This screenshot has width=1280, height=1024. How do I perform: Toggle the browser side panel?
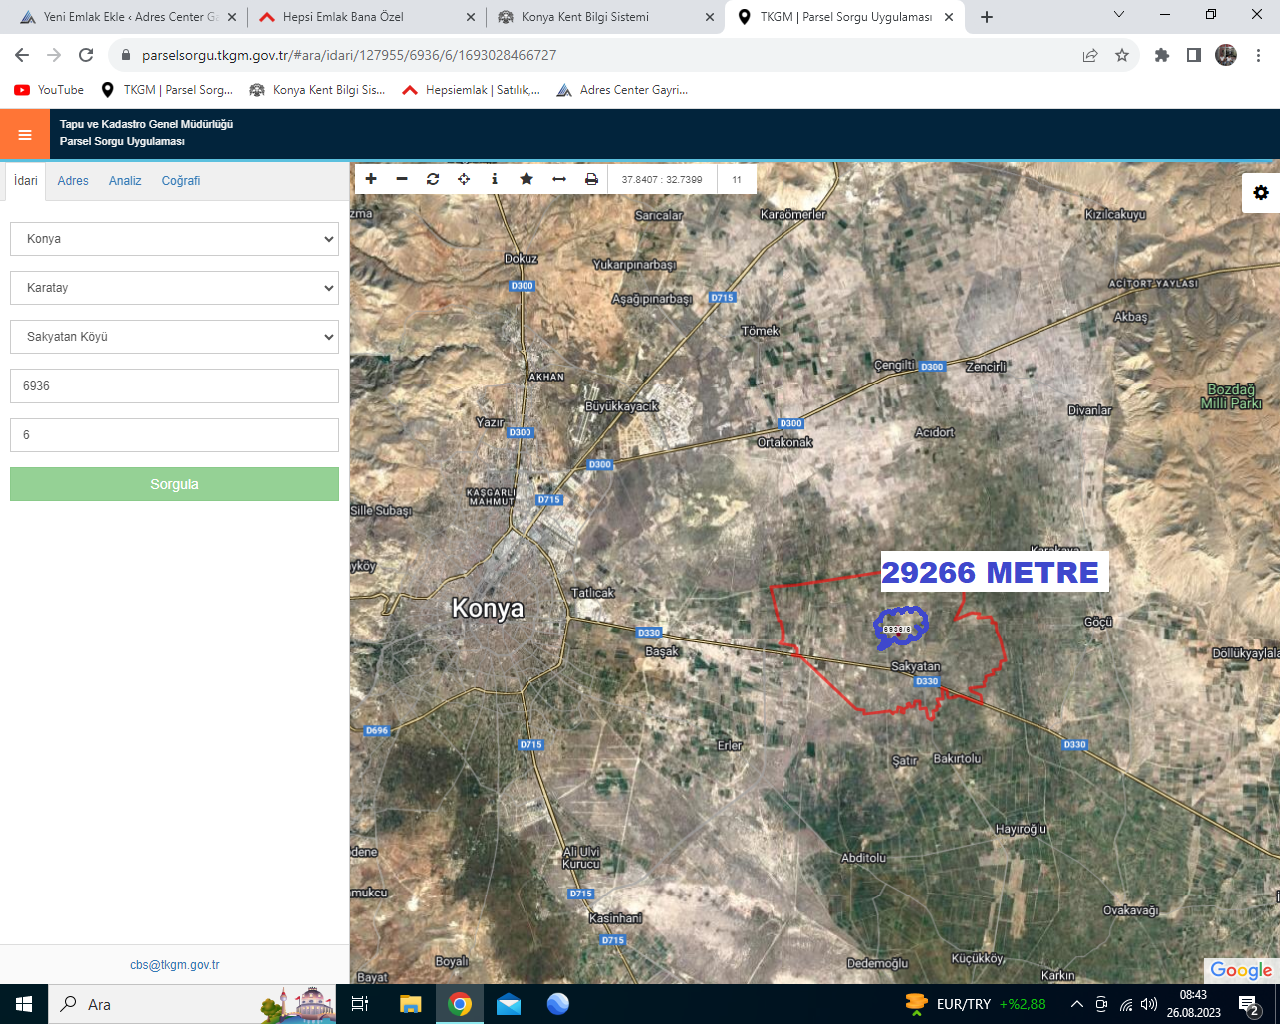coord(1194,55)
